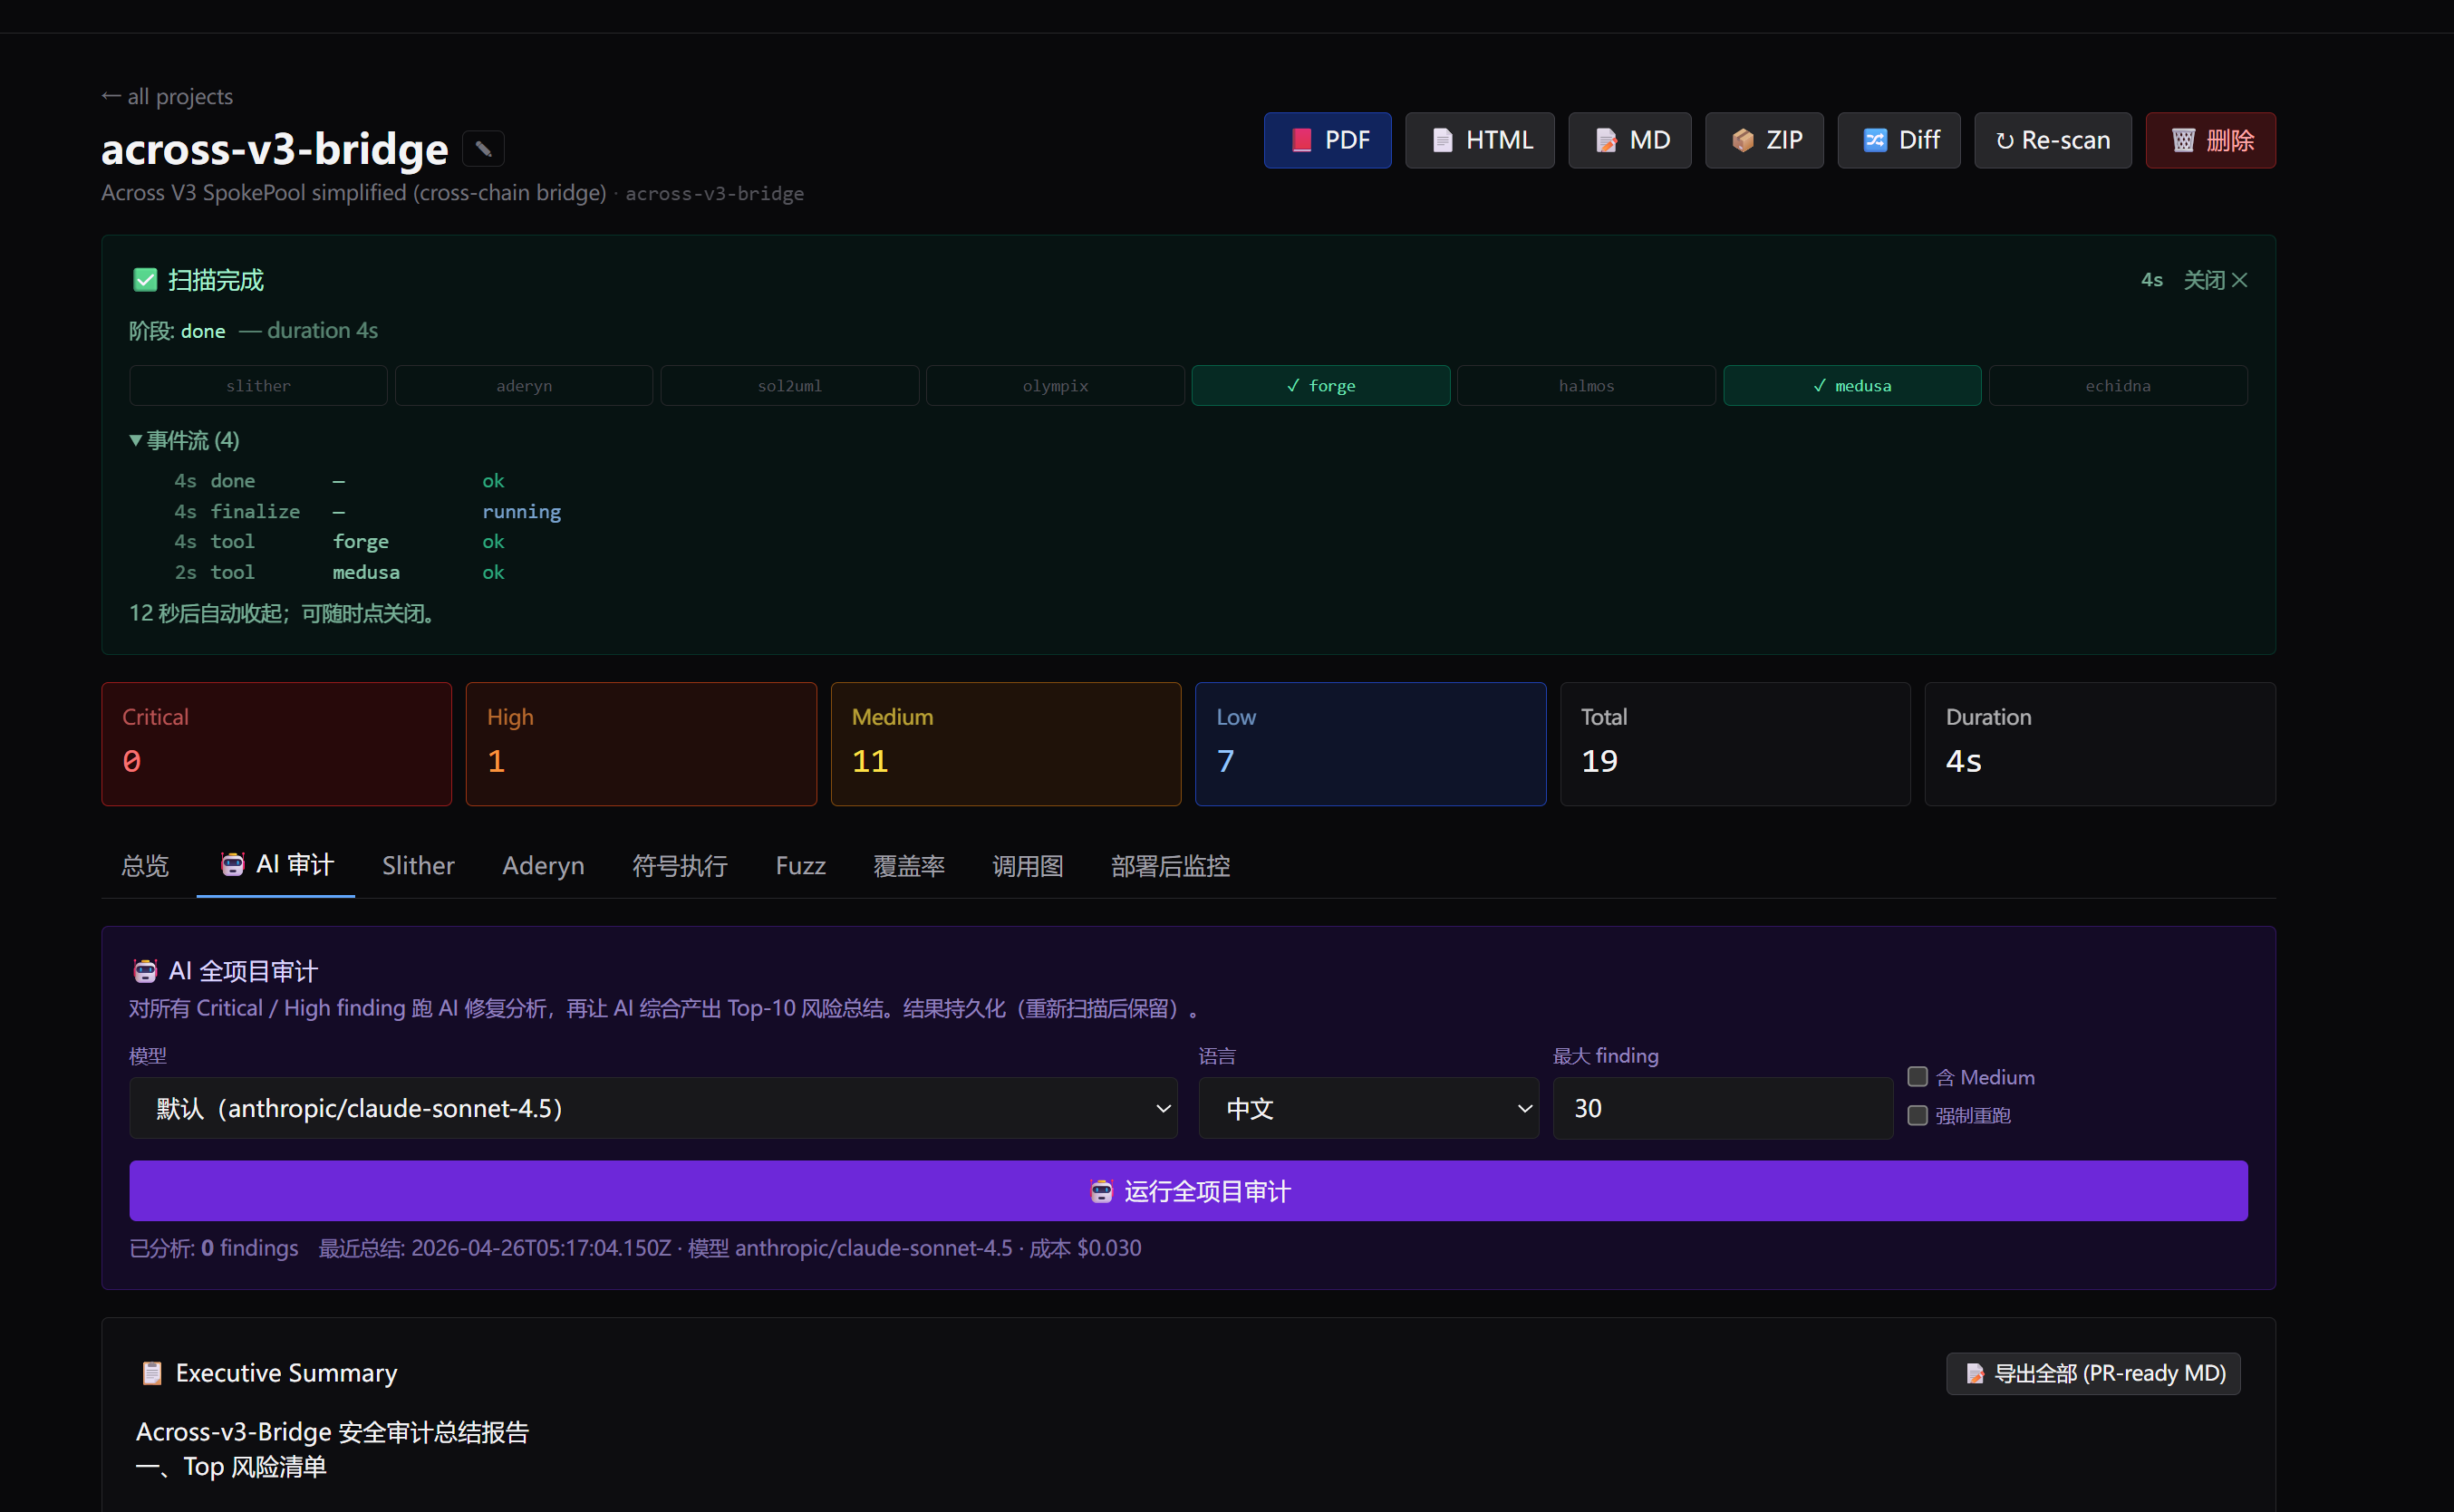This screenshot has height=1512, width=2454.
Task: Open the Diff comparison view
Action: click(x=1898, y=140)
